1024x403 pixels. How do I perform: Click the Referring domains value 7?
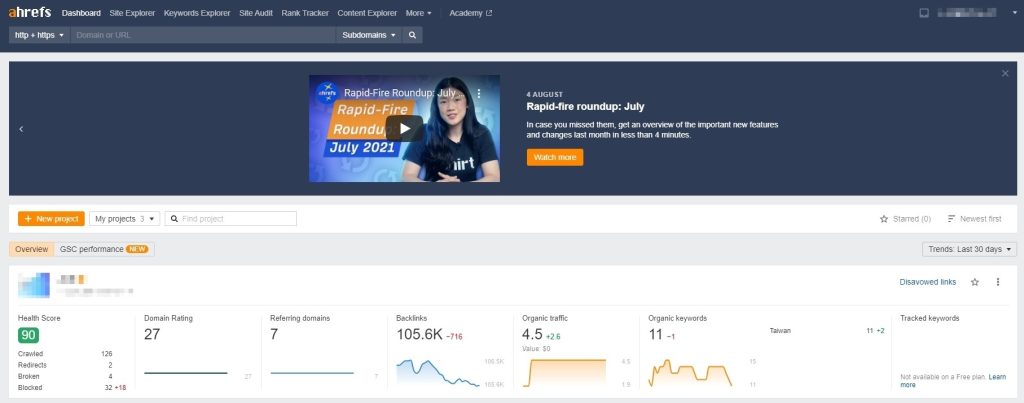[274, 334]
